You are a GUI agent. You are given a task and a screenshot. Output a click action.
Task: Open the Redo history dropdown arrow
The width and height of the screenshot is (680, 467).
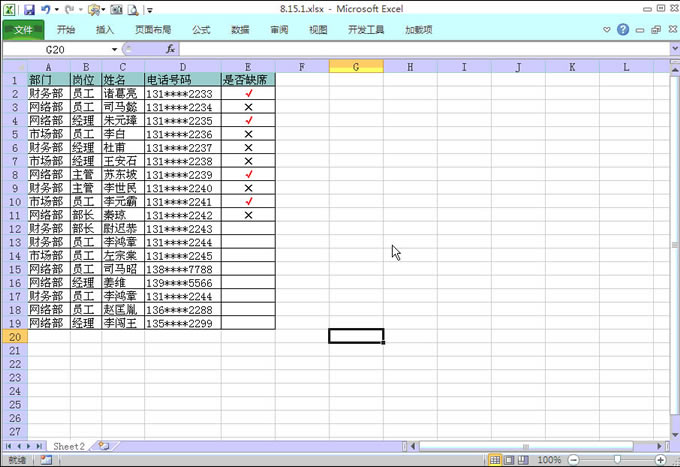click(x=81, y=9)
